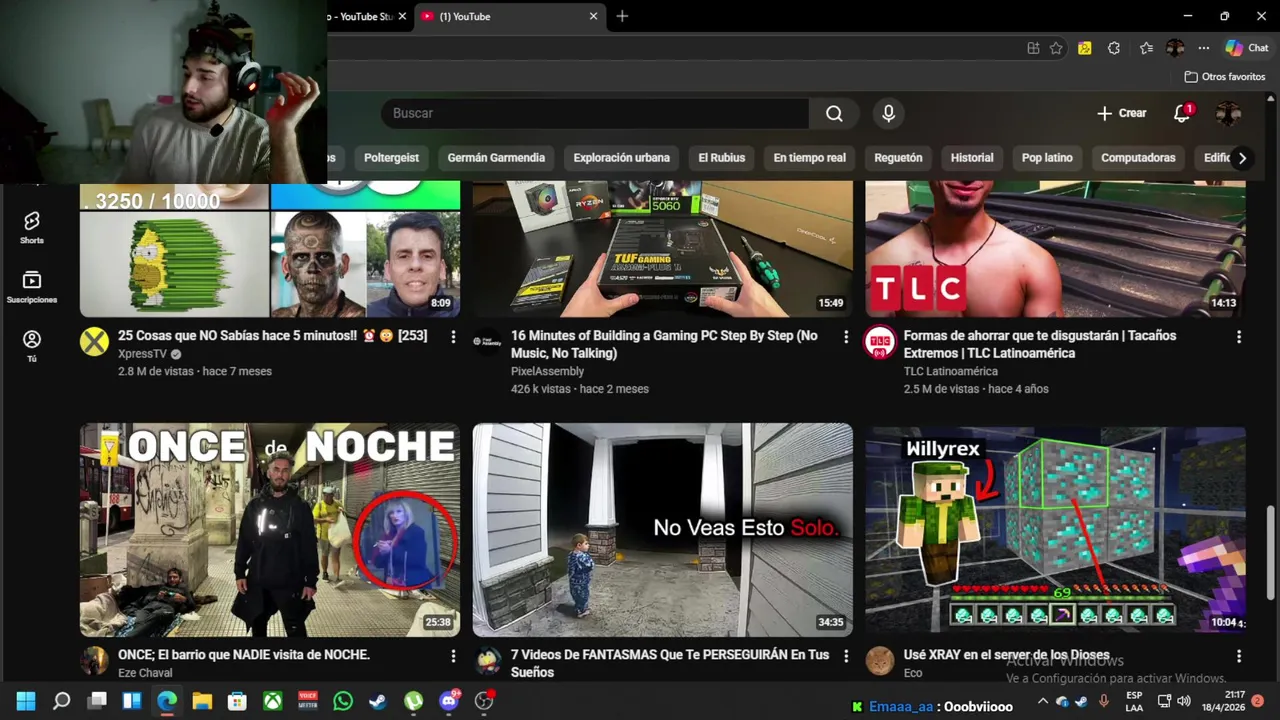Screen dimensions: 1280x720
Task: Open a new browser tab
Action: point(622,16)
